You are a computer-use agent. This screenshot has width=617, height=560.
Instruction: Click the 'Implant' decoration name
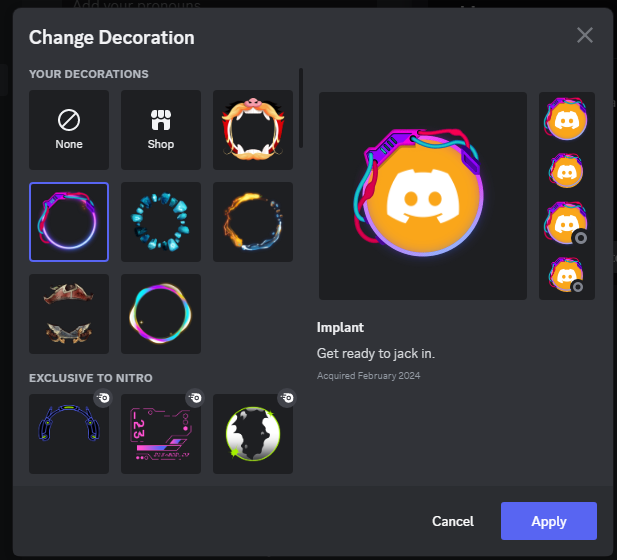pyautogui.click(x=340, y=327)
